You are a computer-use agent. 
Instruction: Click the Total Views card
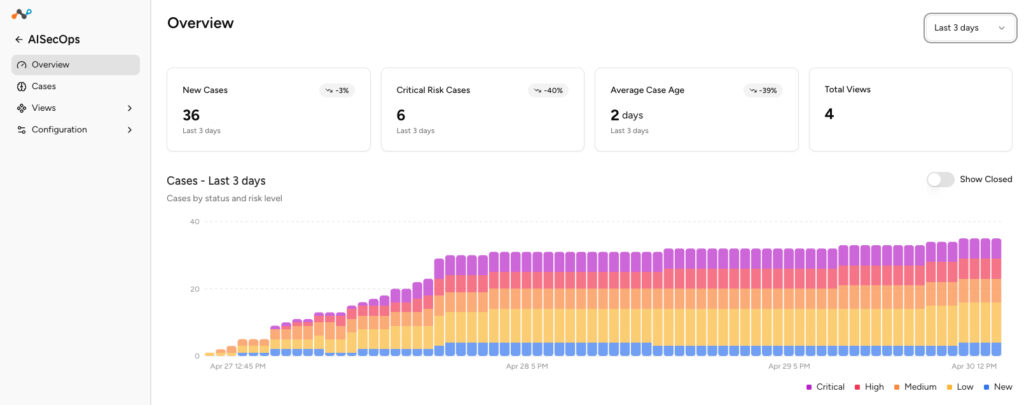910,110
